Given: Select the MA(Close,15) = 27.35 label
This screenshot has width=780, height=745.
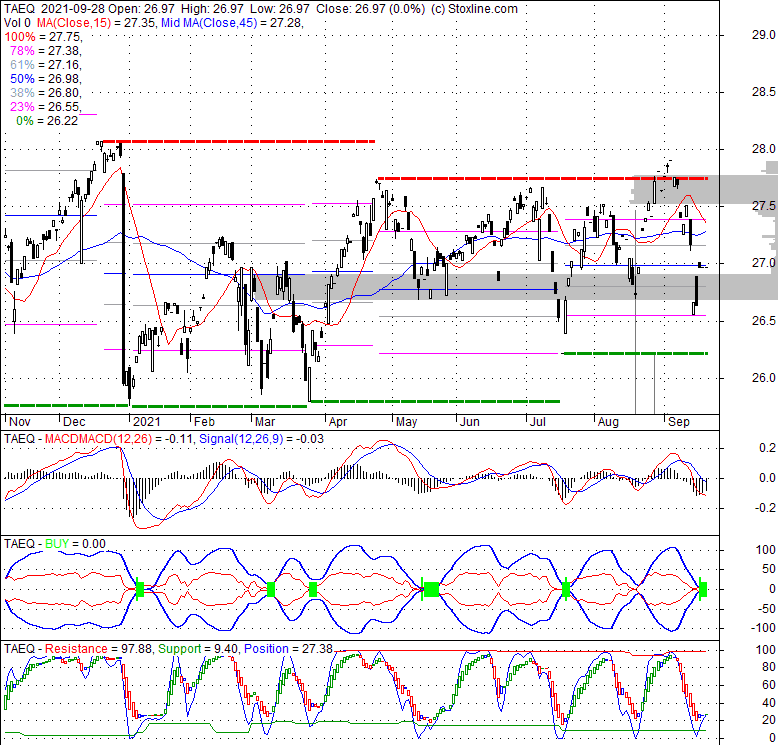Looking at the screenshot, I should [97, 23].
